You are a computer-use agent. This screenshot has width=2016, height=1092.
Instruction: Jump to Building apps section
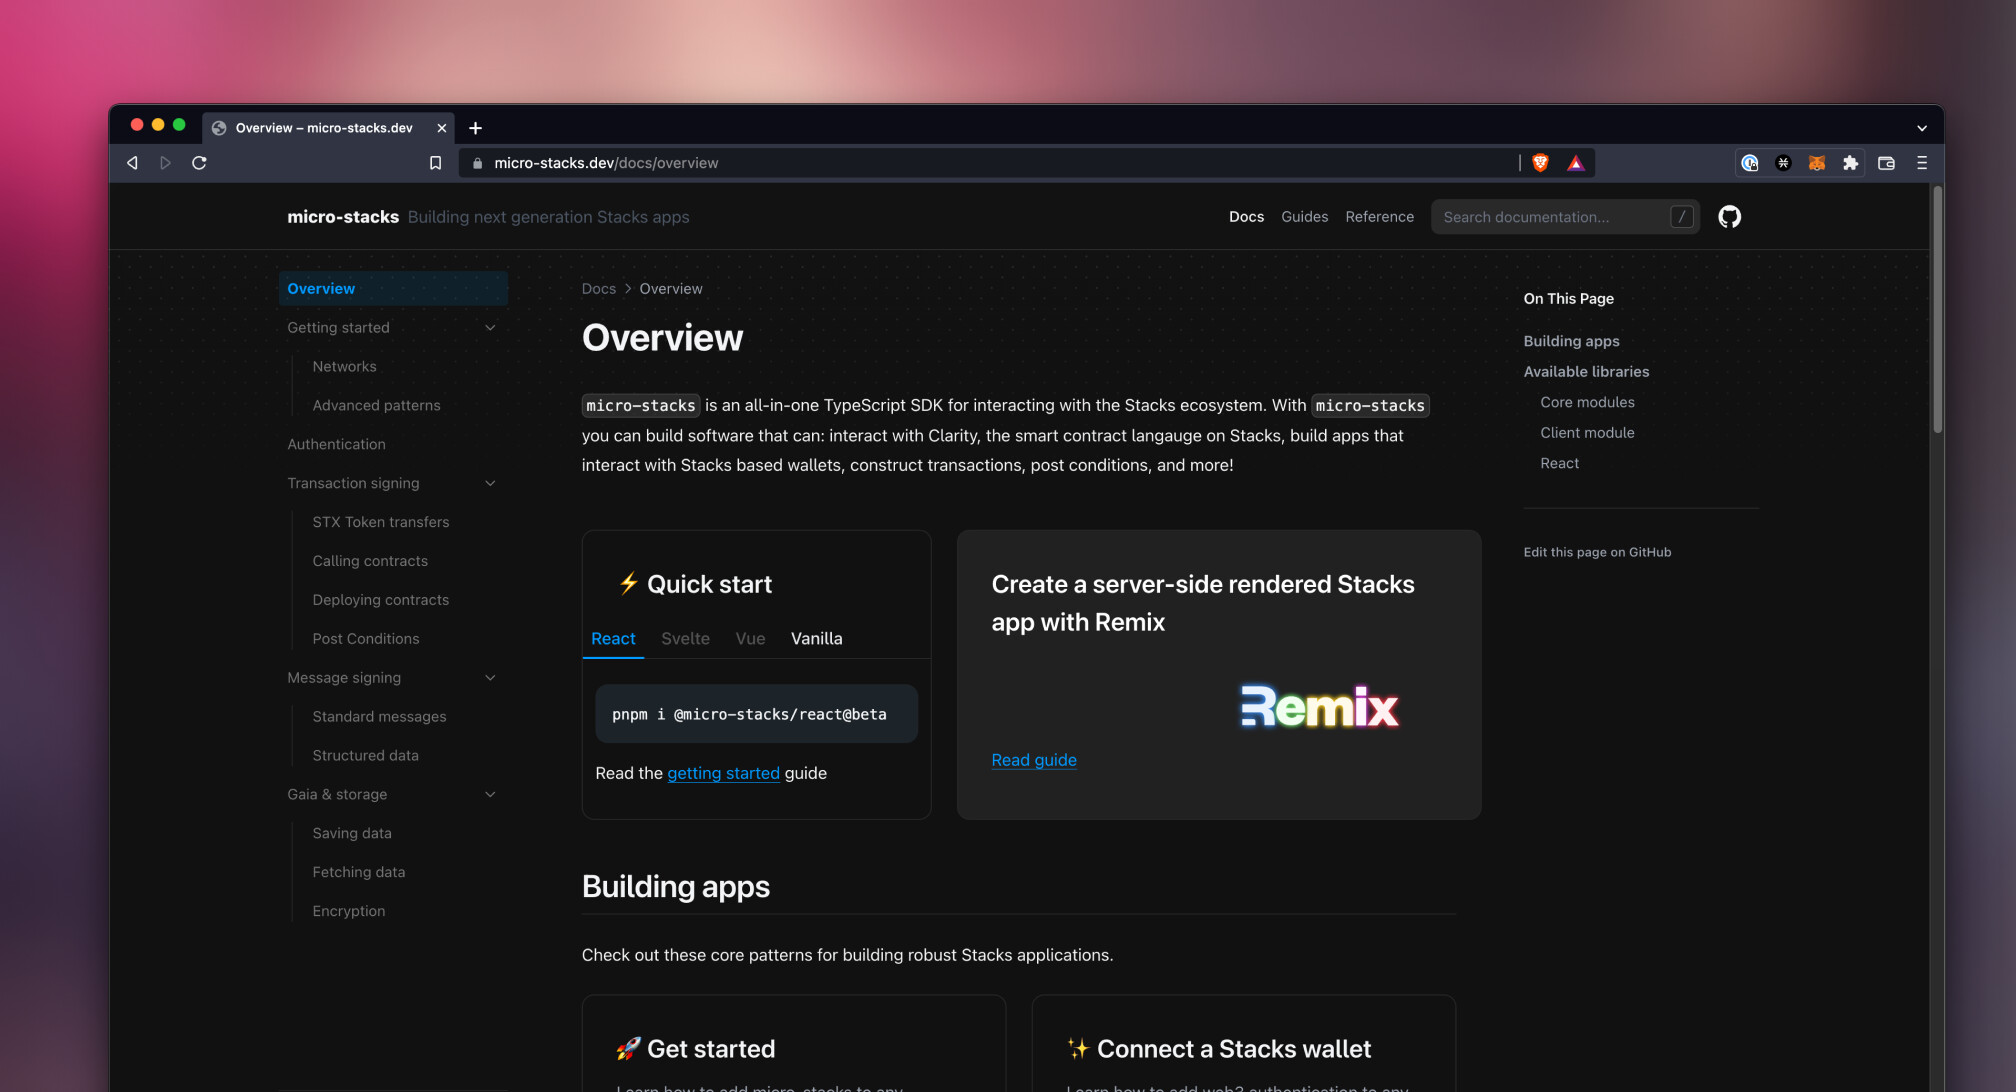click(x=1571, y=341)
